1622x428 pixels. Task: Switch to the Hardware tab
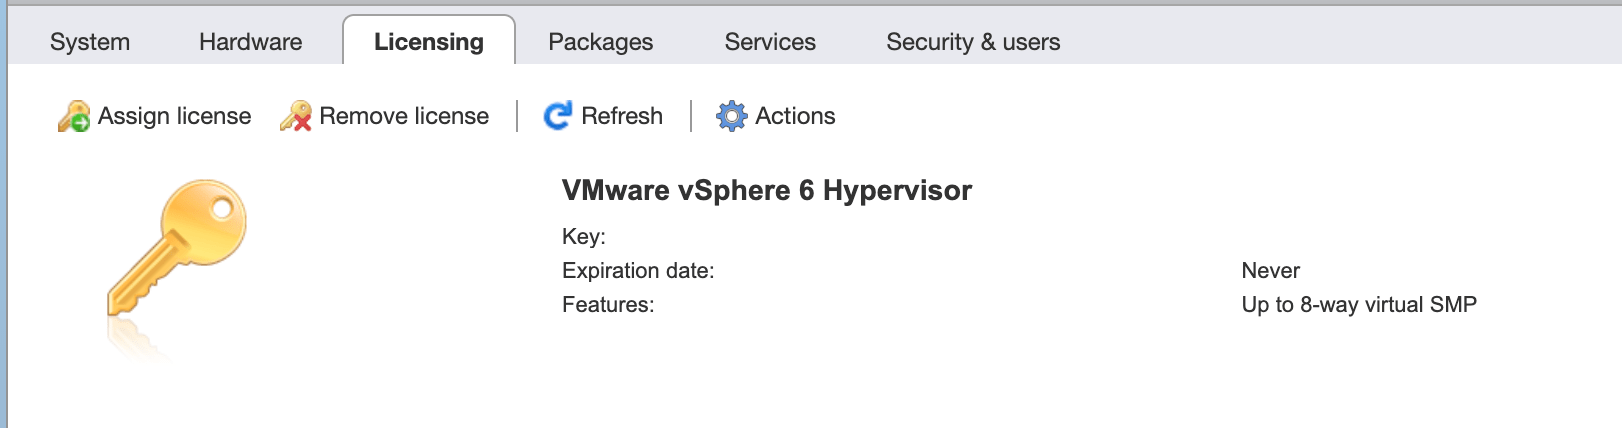[250, 42]
